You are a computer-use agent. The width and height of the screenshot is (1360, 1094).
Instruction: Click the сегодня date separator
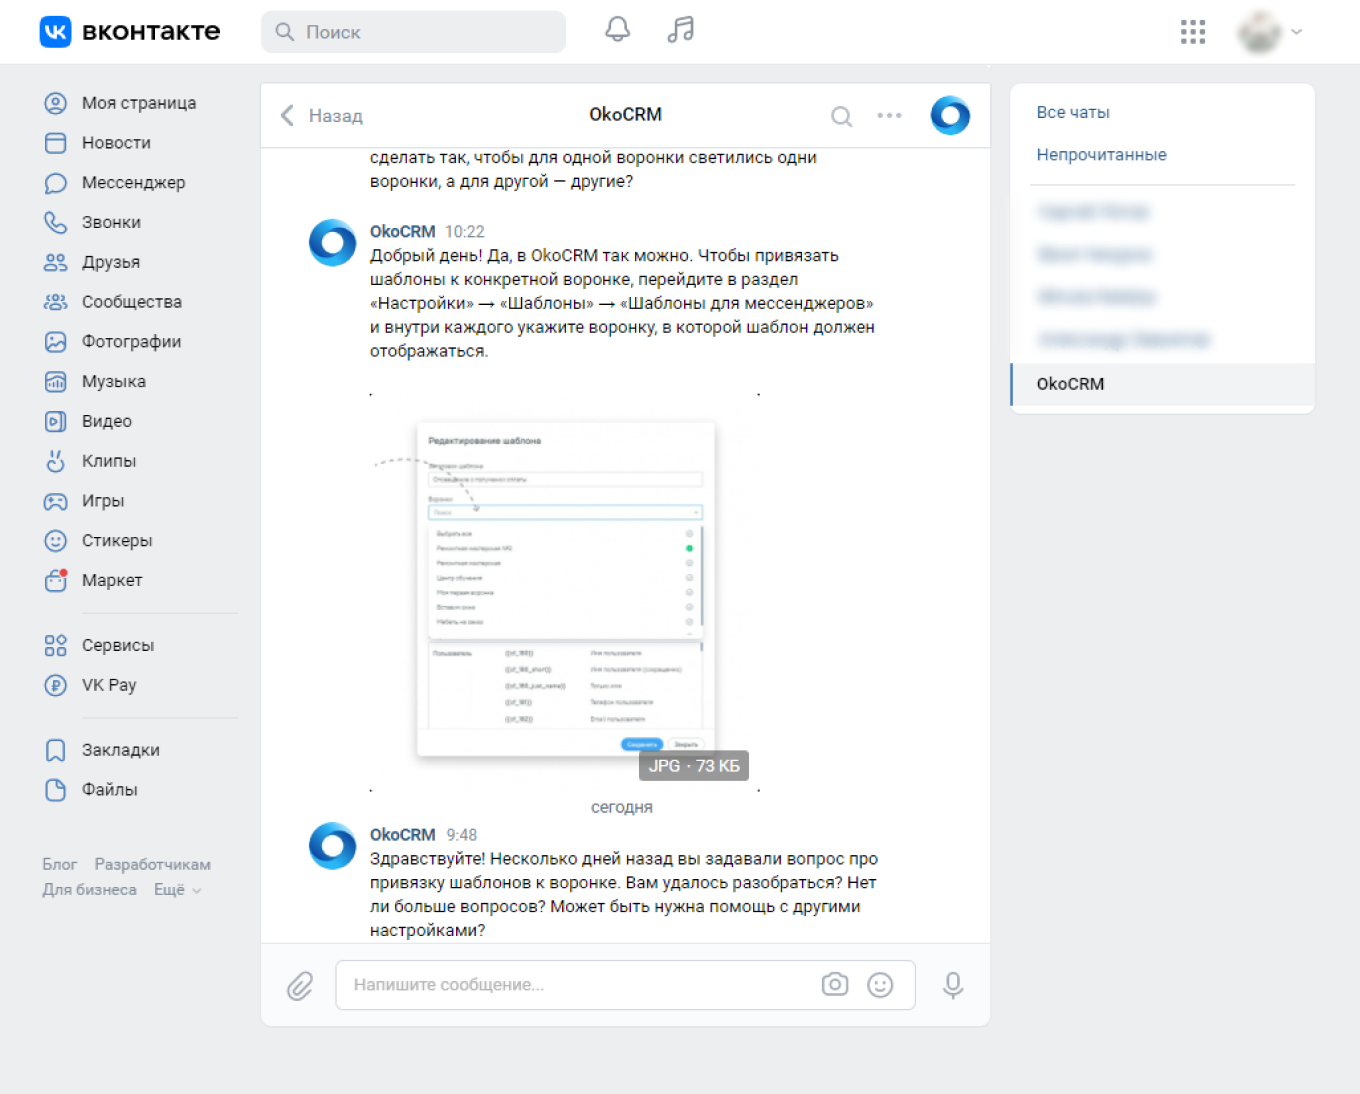(x=622, y=807)
